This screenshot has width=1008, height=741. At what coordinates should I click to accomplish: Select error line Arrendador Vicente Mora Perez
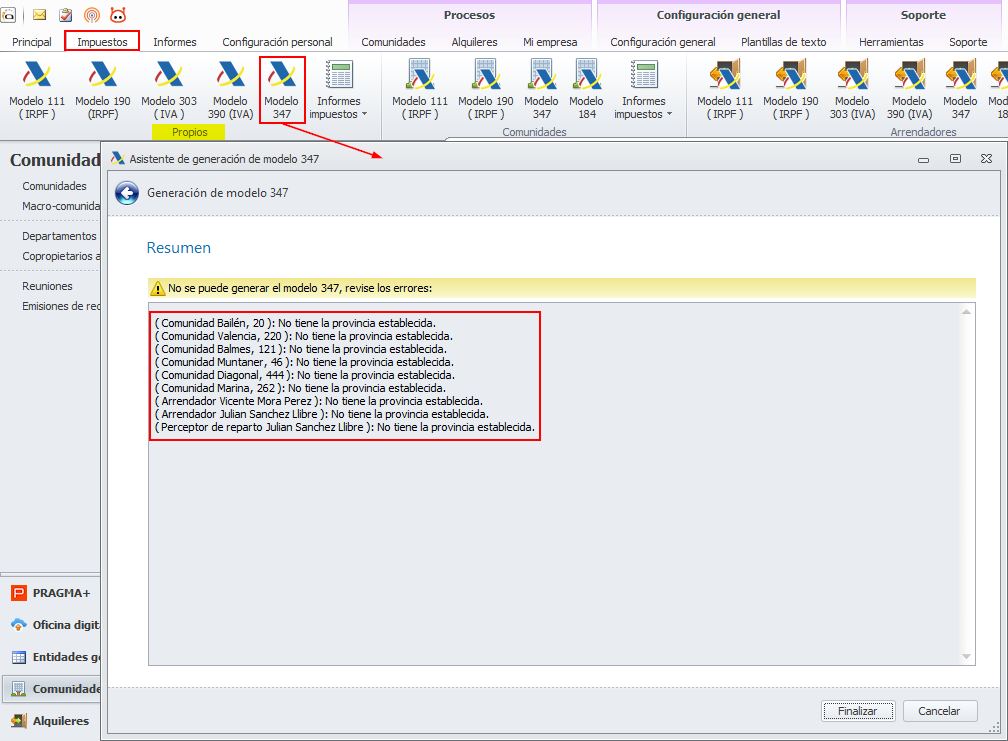tap(318, 401)
